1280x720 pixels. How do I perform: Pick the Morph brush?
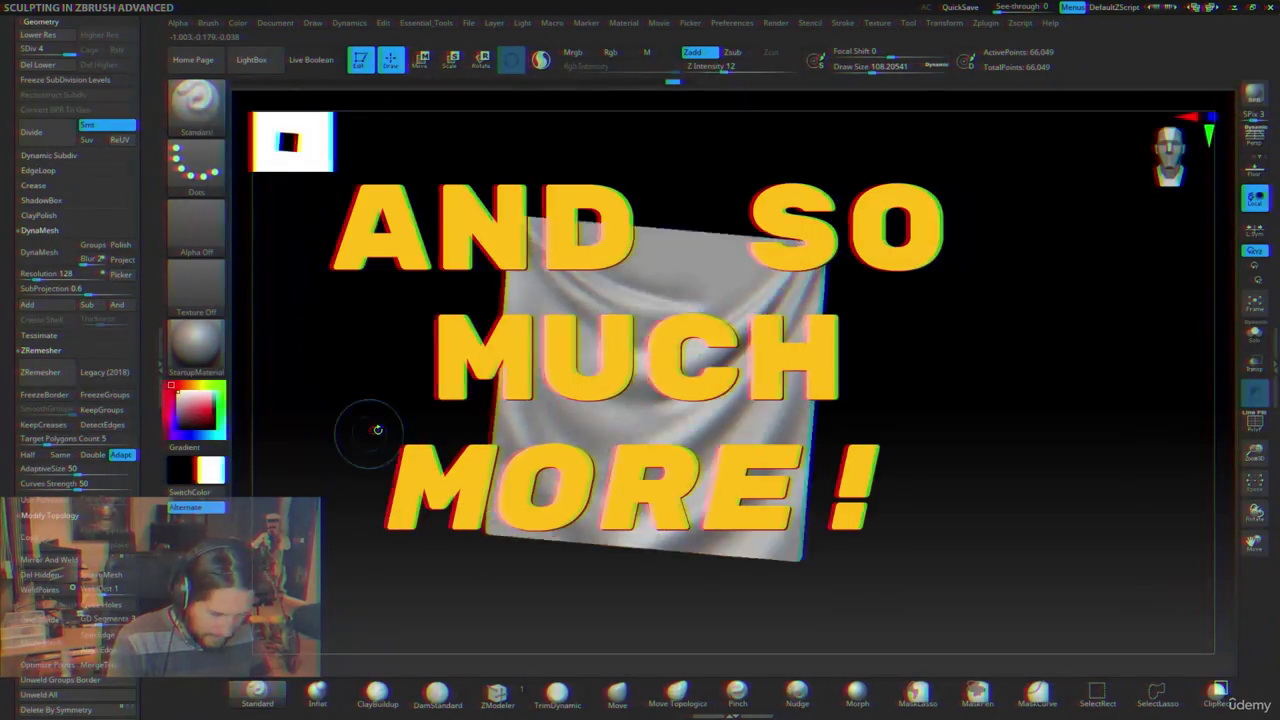(857, 695)
